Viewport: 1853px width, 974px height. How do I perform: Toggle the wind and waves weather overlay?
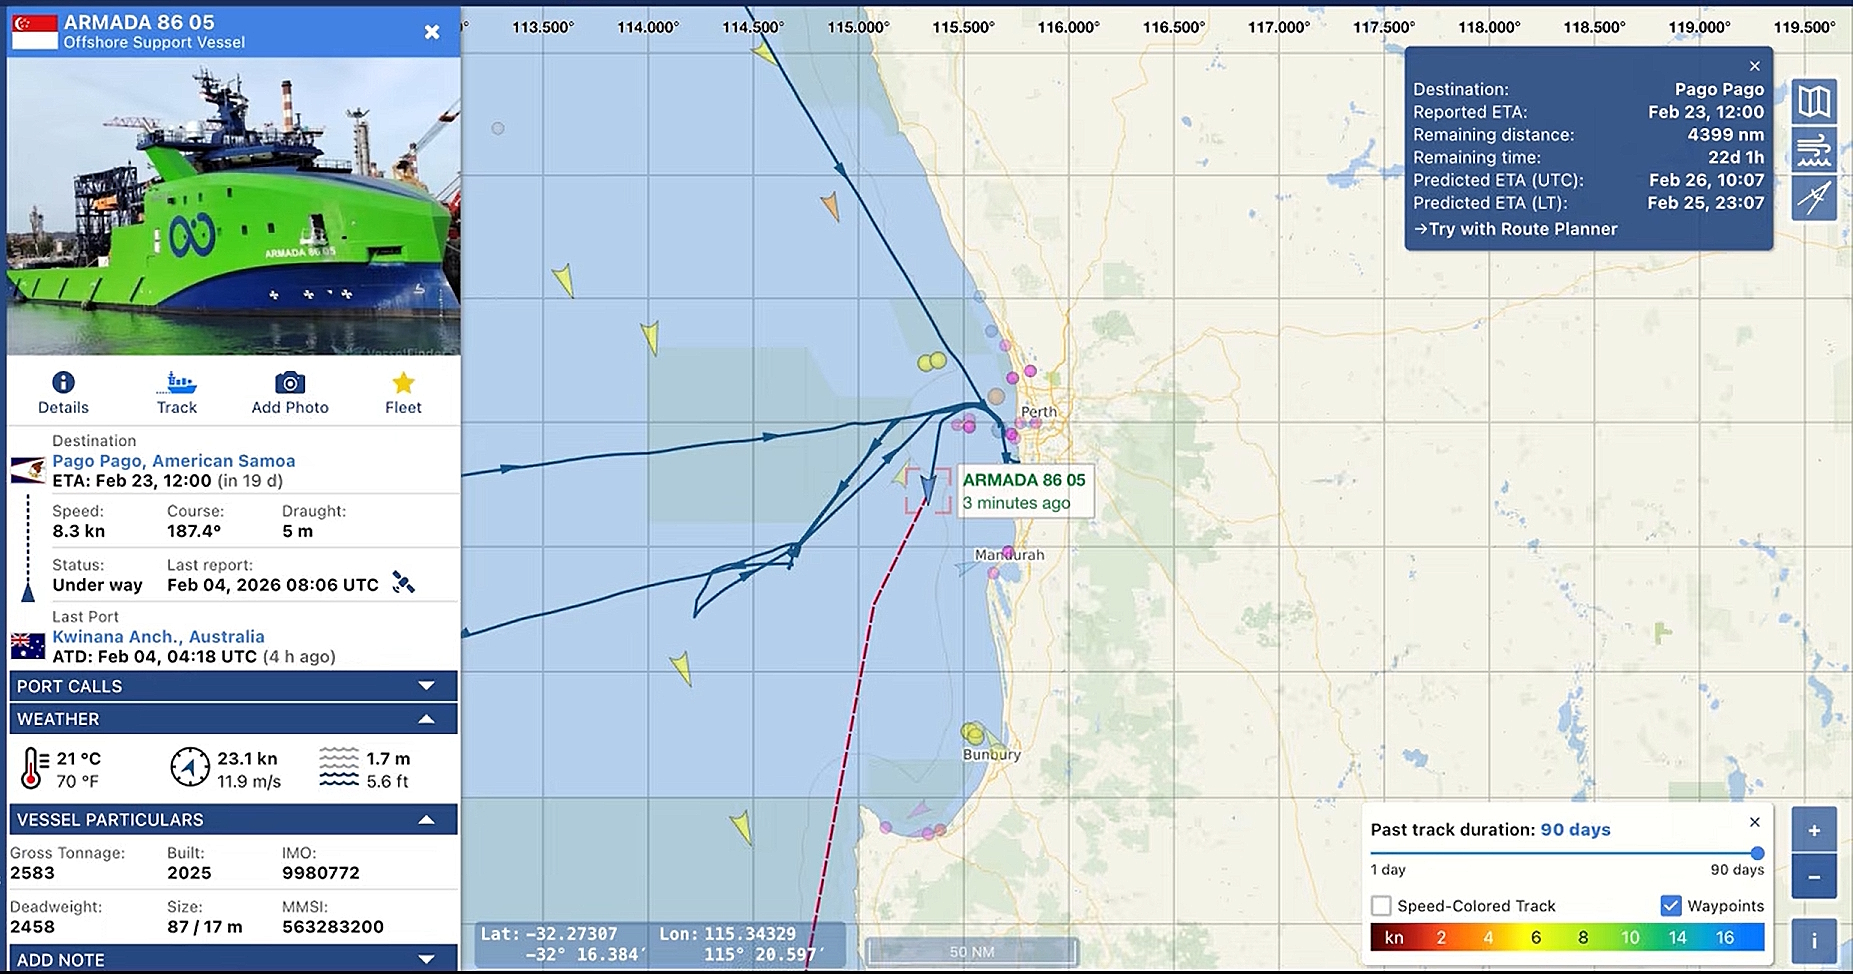1814,150
